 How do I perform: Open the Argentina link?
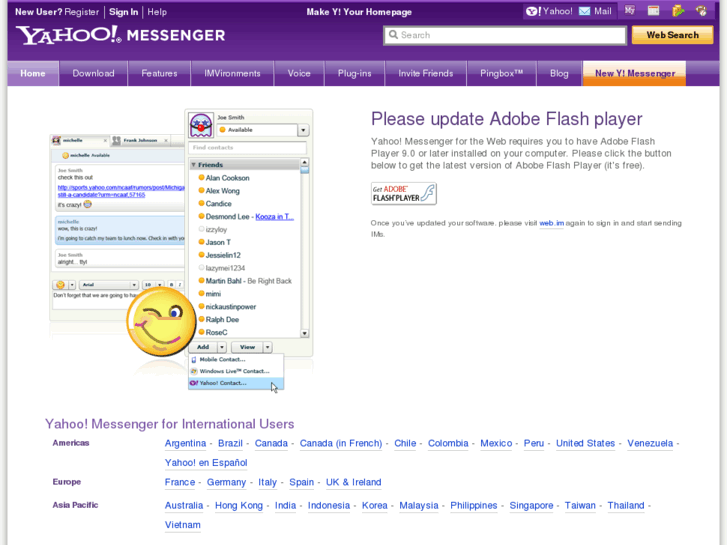[185, 443]
